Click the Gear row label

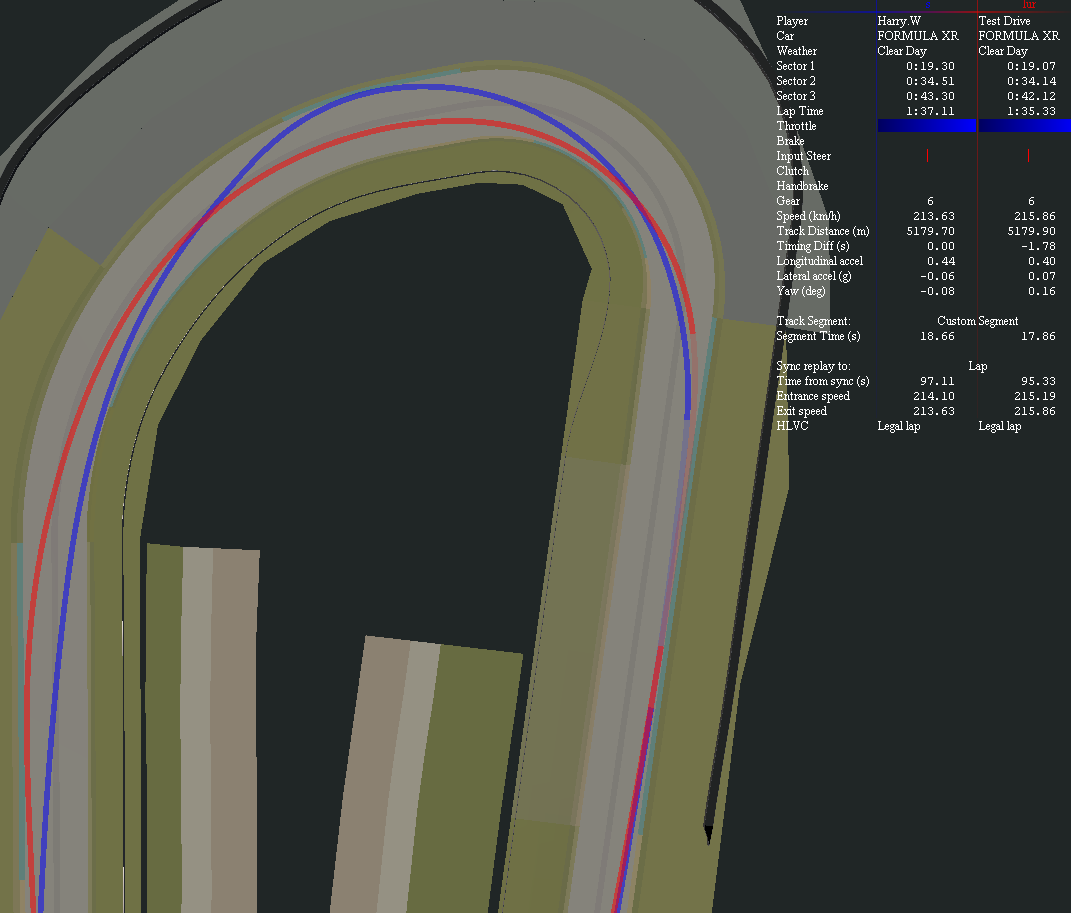788,201
